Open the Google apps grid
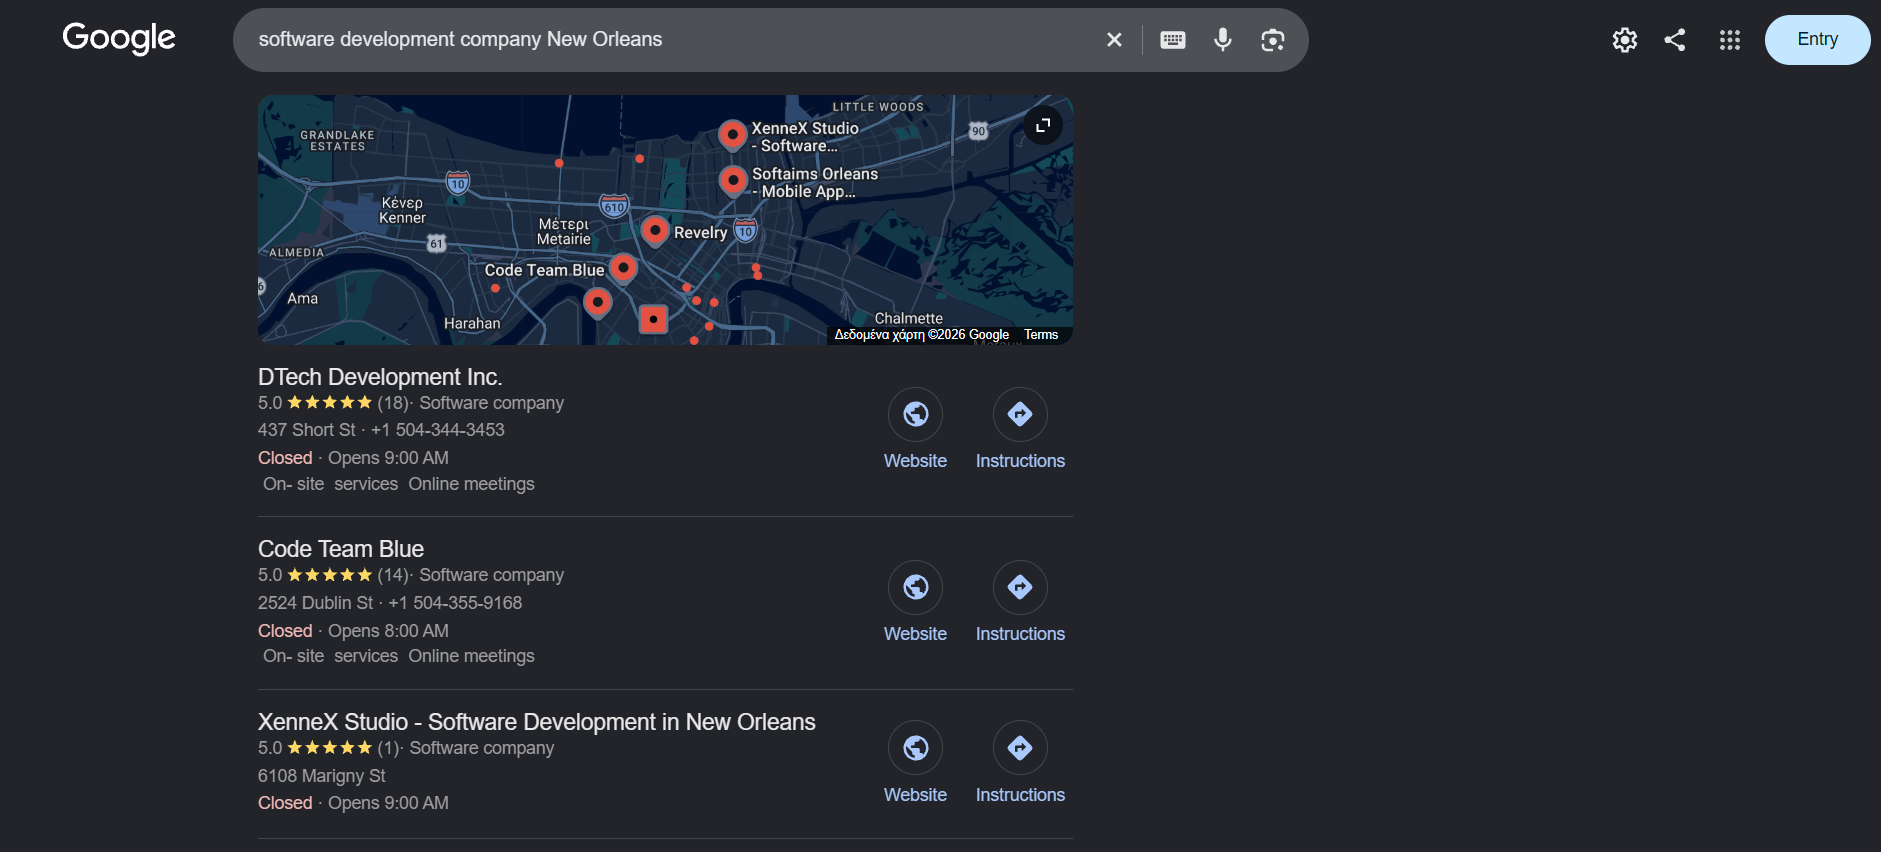Screen dimensions: 1881x852 coord(1730,40)
